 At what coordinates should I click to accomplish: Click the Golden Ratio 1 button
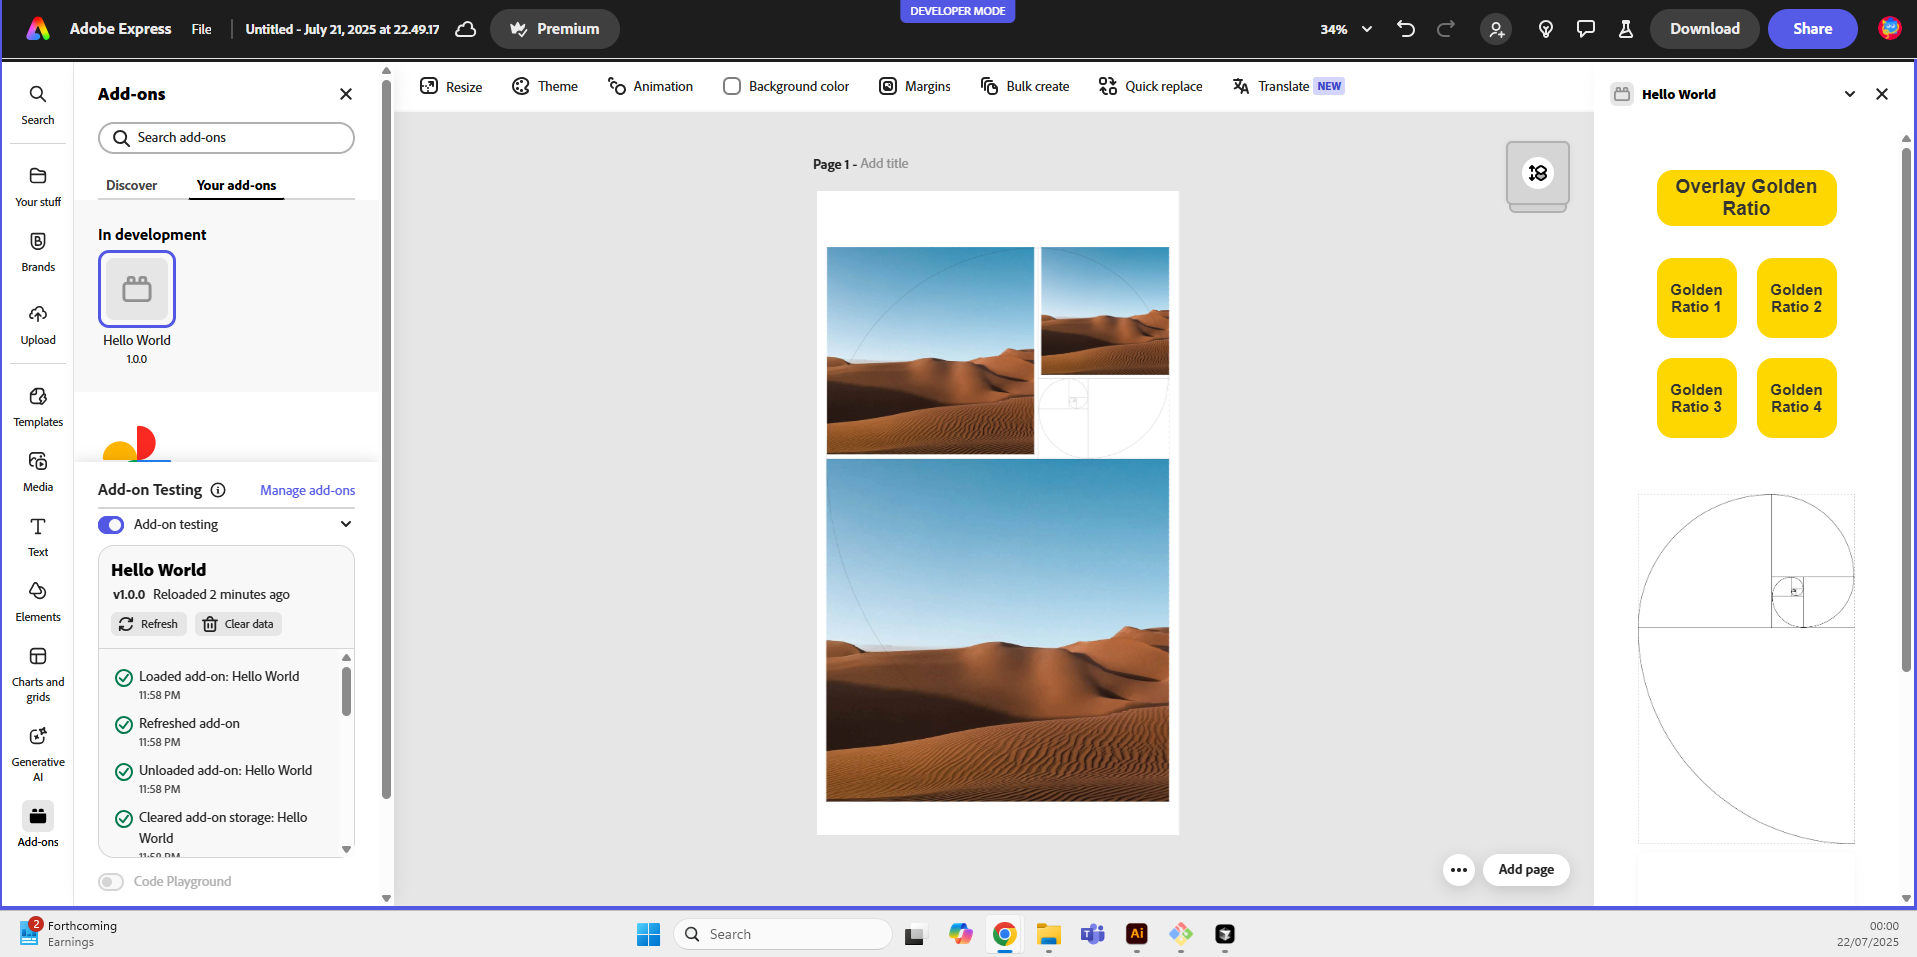(x=1697, y=298)
